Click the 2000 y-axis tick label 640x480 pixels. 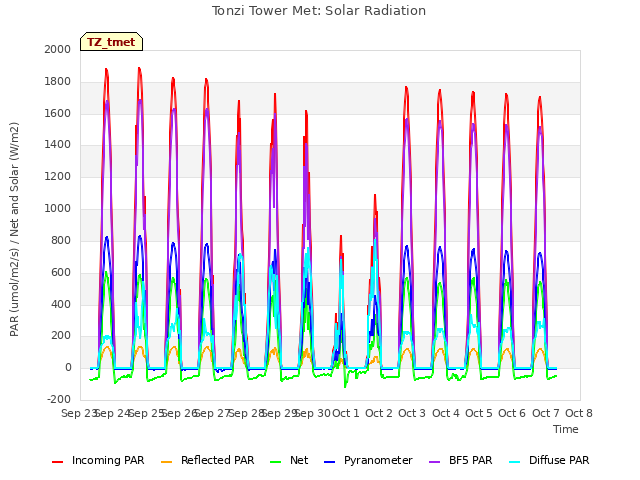pos(58,49)
